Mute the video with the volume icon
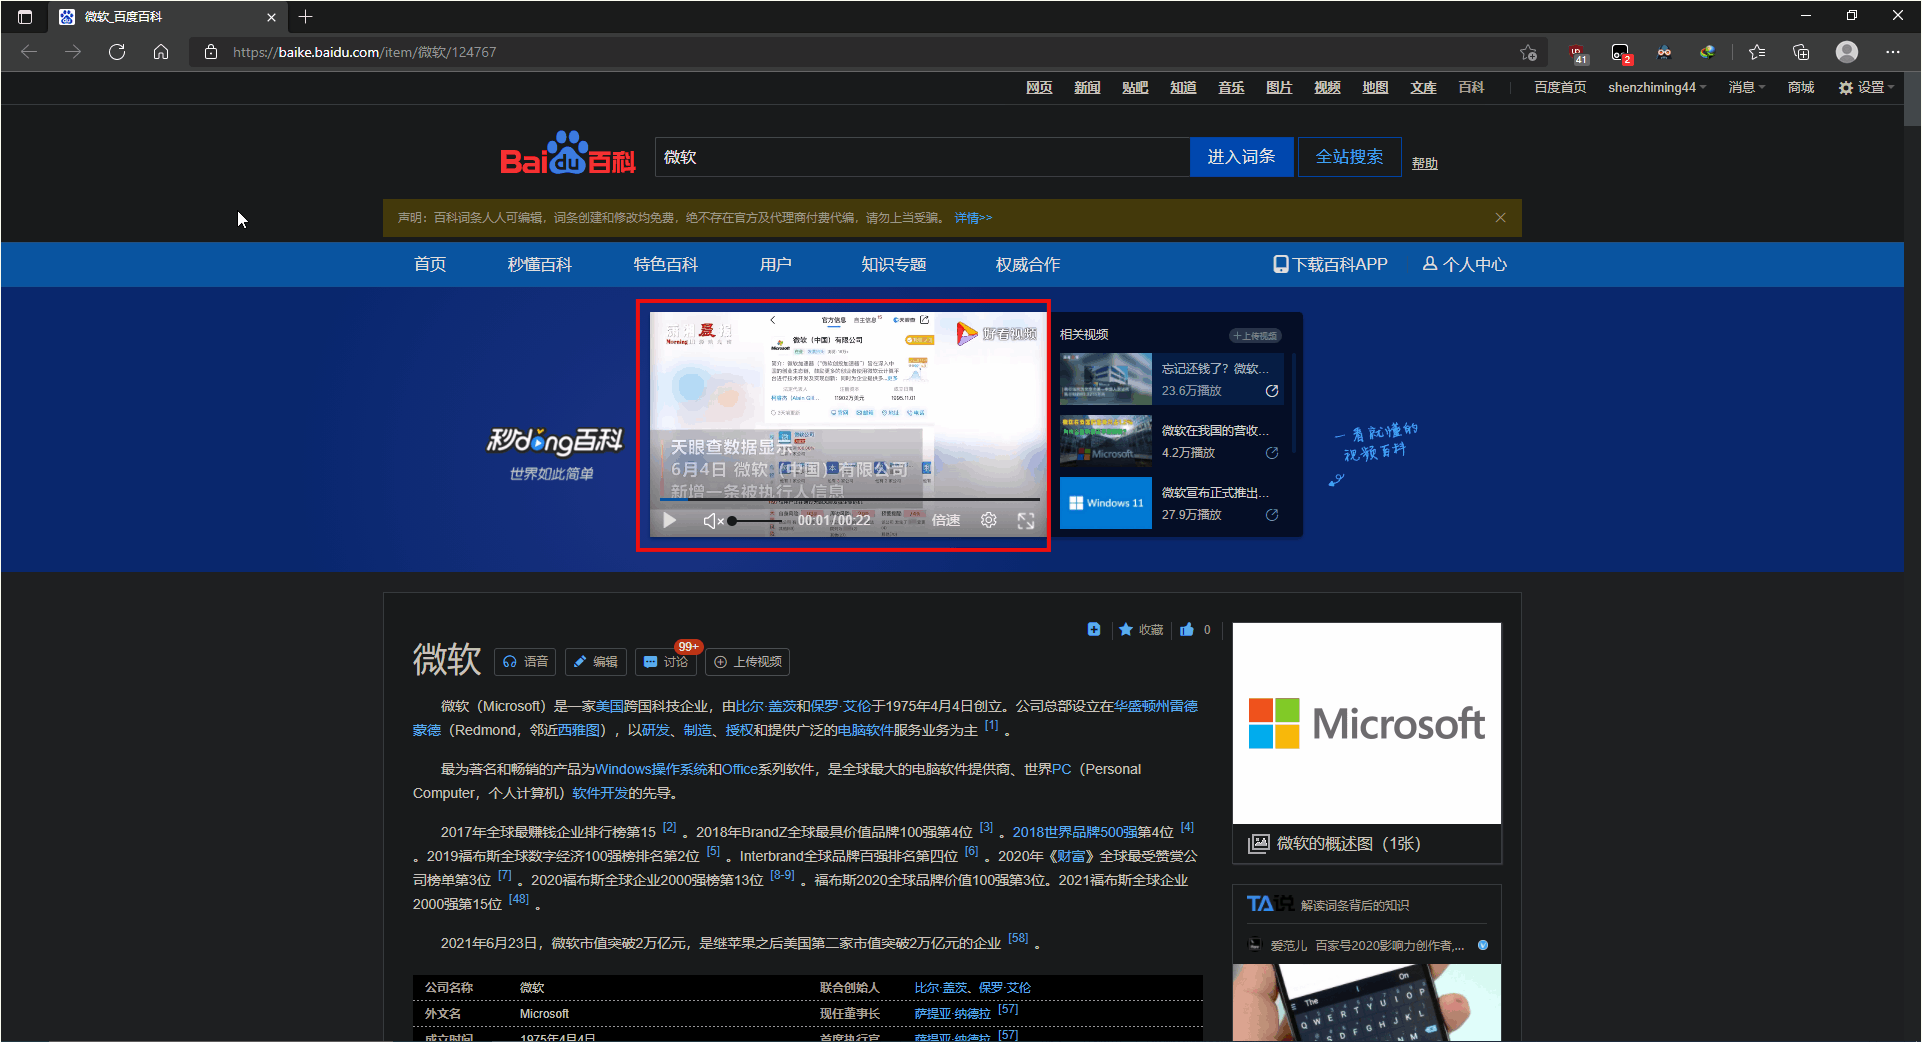 (712, 520)
